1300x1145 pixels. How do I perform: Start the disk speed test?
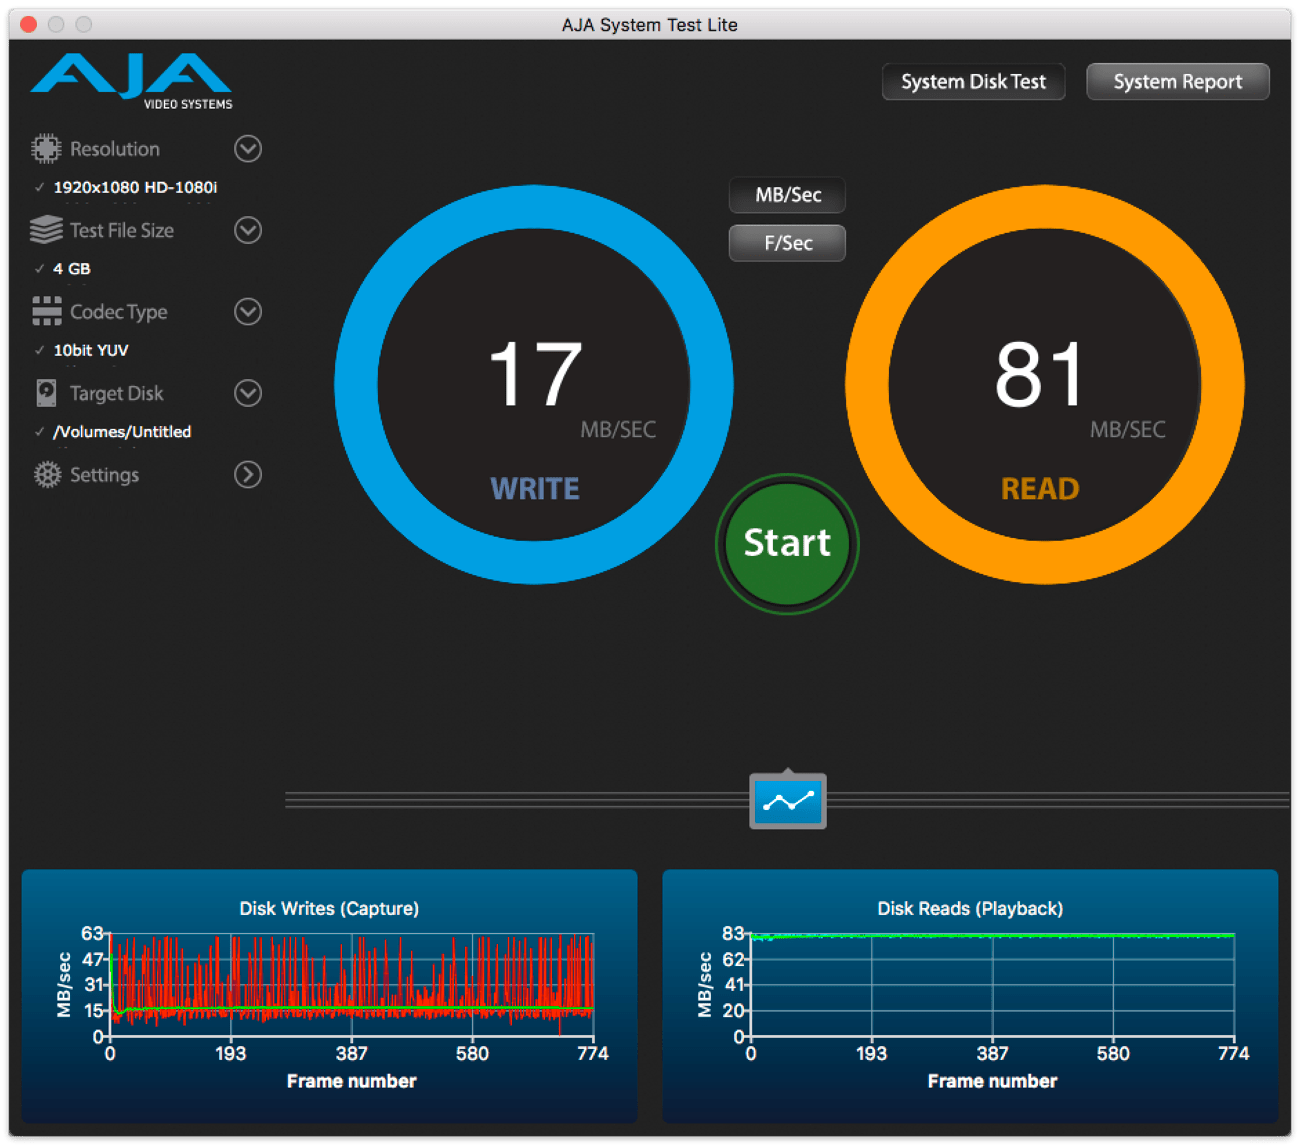787,543
